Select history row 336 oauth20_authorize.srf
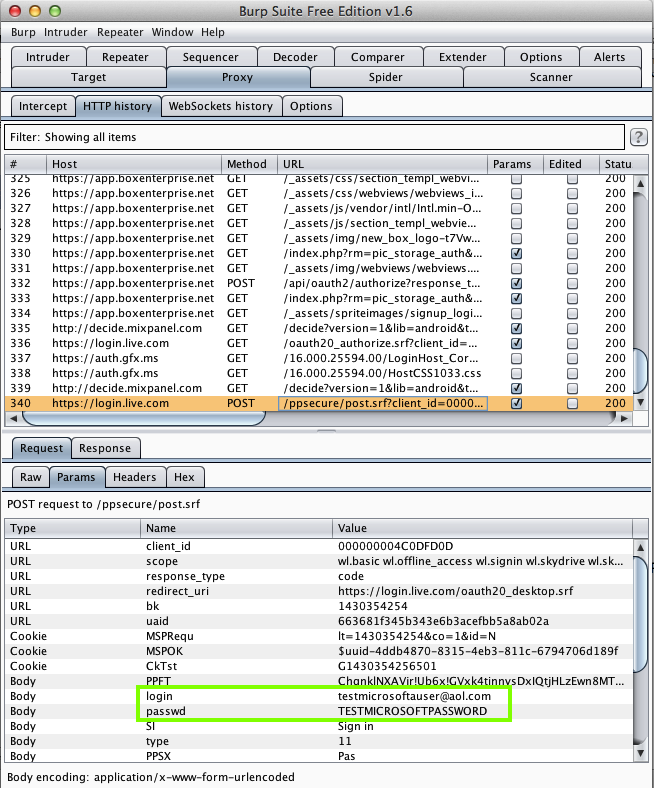Screen dimensions: 654x788 [x=319, y=343]
